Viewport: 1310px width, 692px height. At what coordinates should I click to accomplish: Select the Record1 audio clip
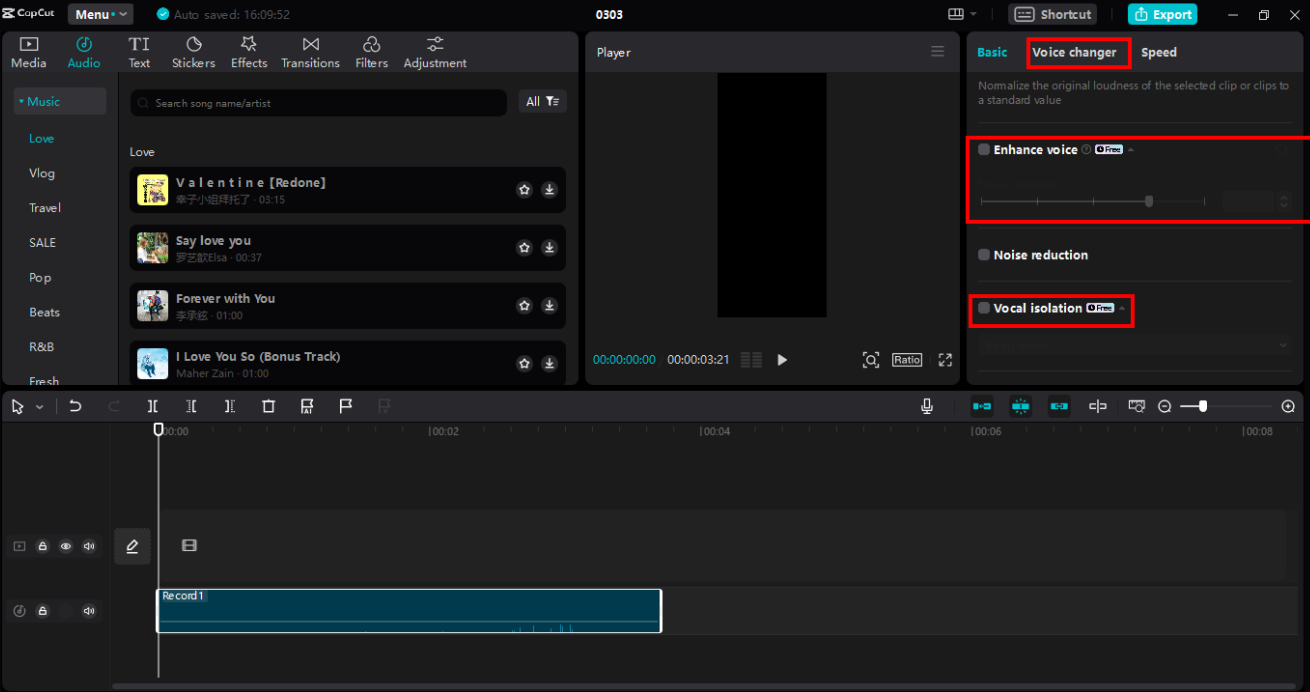pyautogui.click(x=409, y=611)
